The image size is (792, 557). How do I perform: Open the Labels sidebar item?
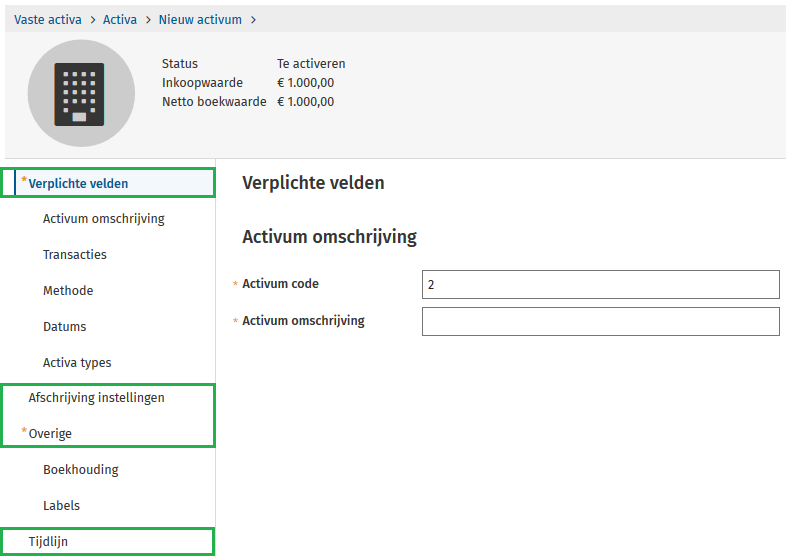[x=61, y=506]
